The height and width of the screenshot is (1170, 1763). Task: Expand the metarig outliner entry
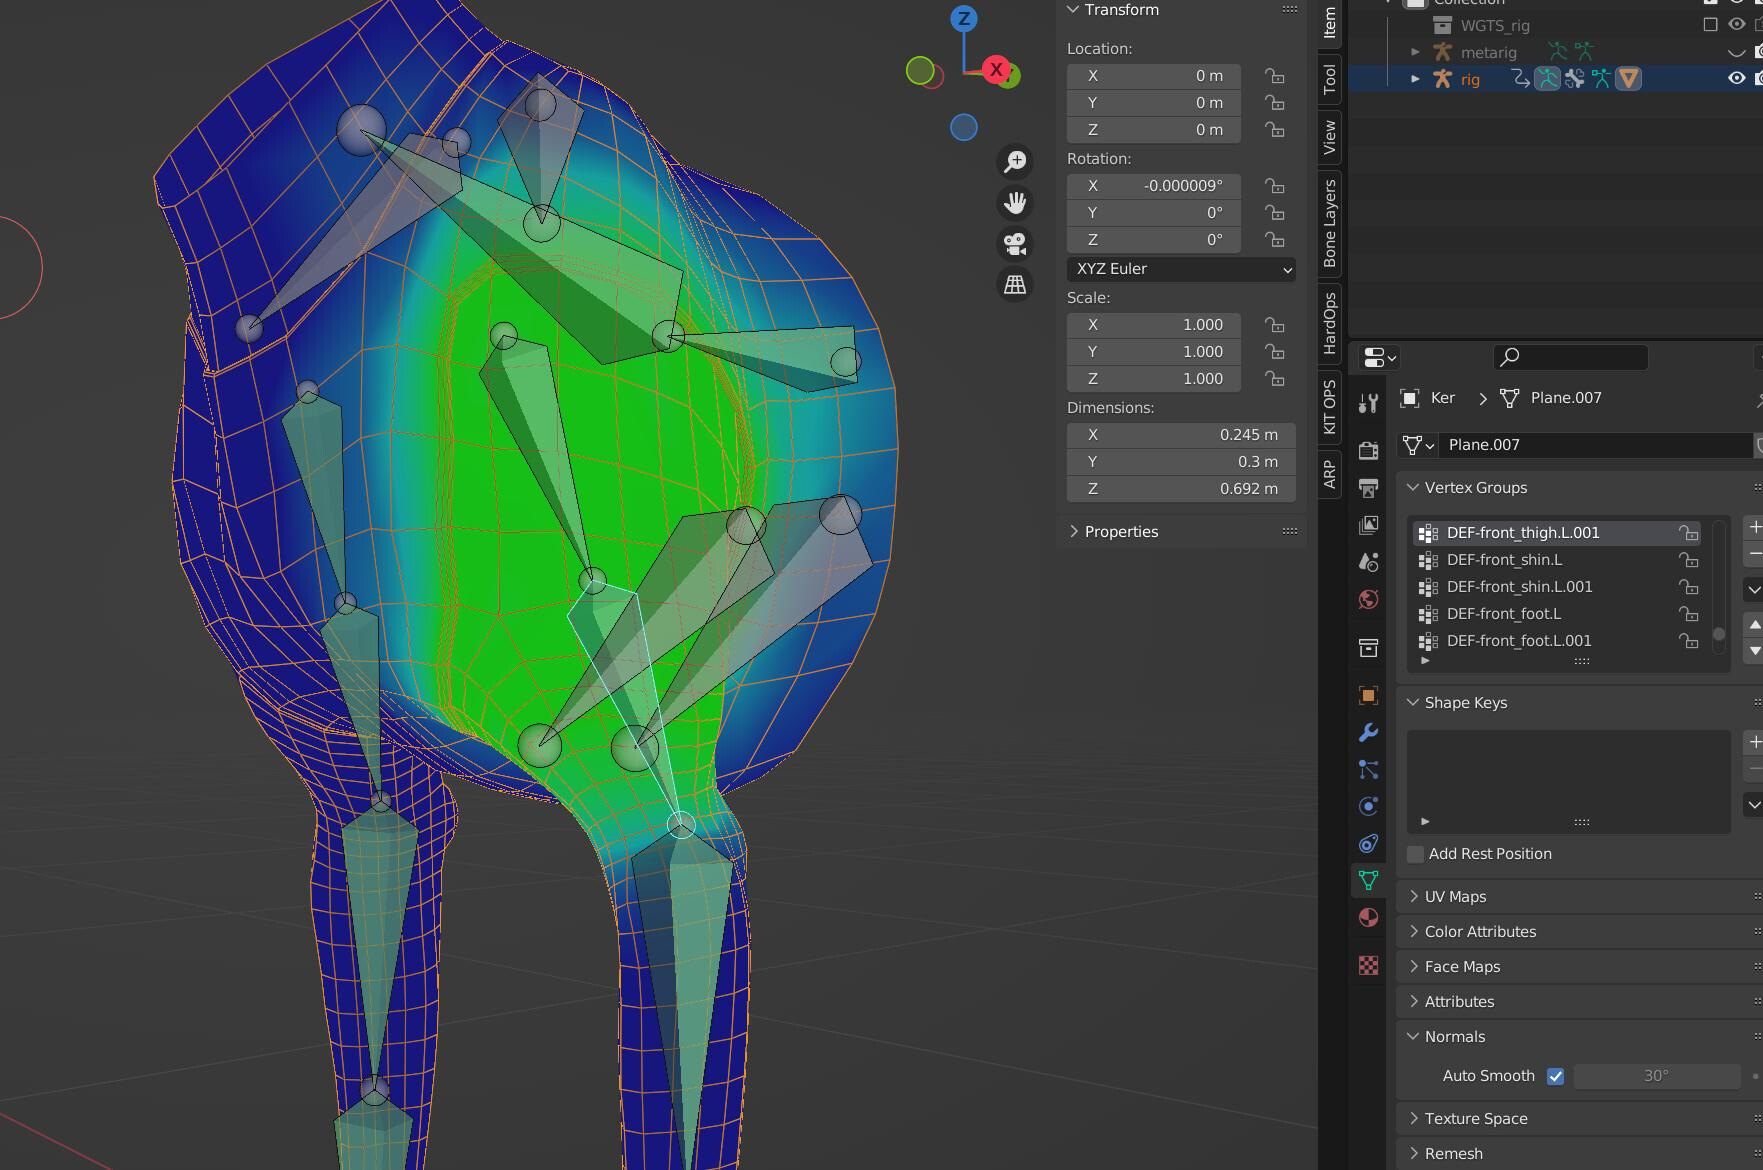[1413, 52]
